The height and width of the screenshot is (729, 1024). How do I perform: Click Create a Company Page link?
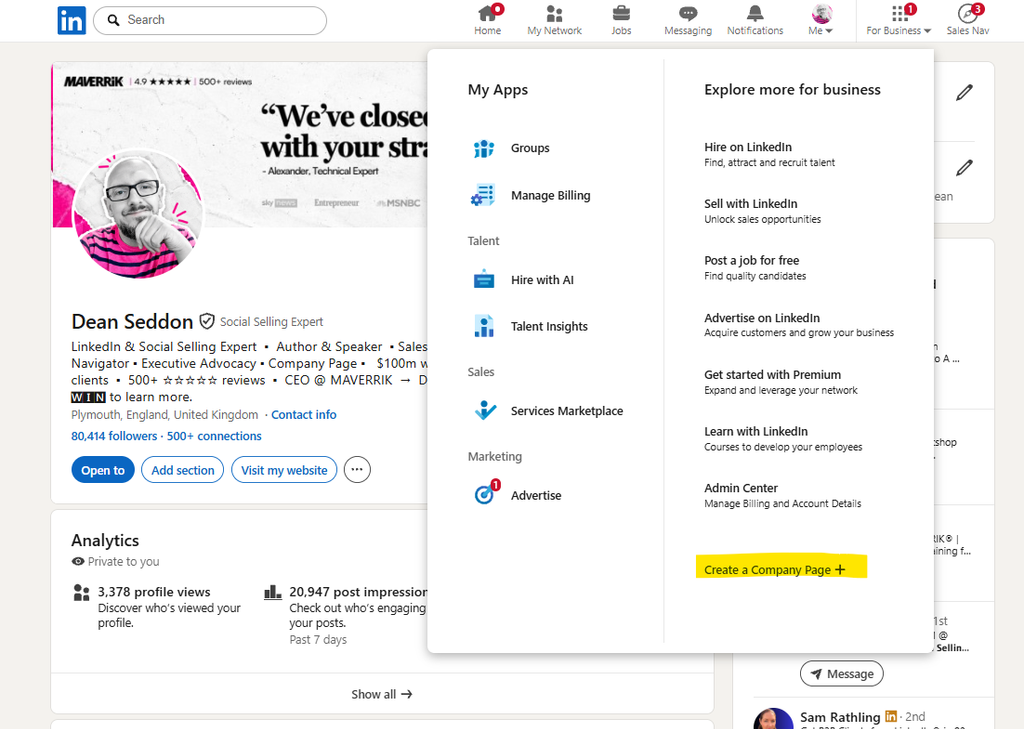click(x=775, y=570)
